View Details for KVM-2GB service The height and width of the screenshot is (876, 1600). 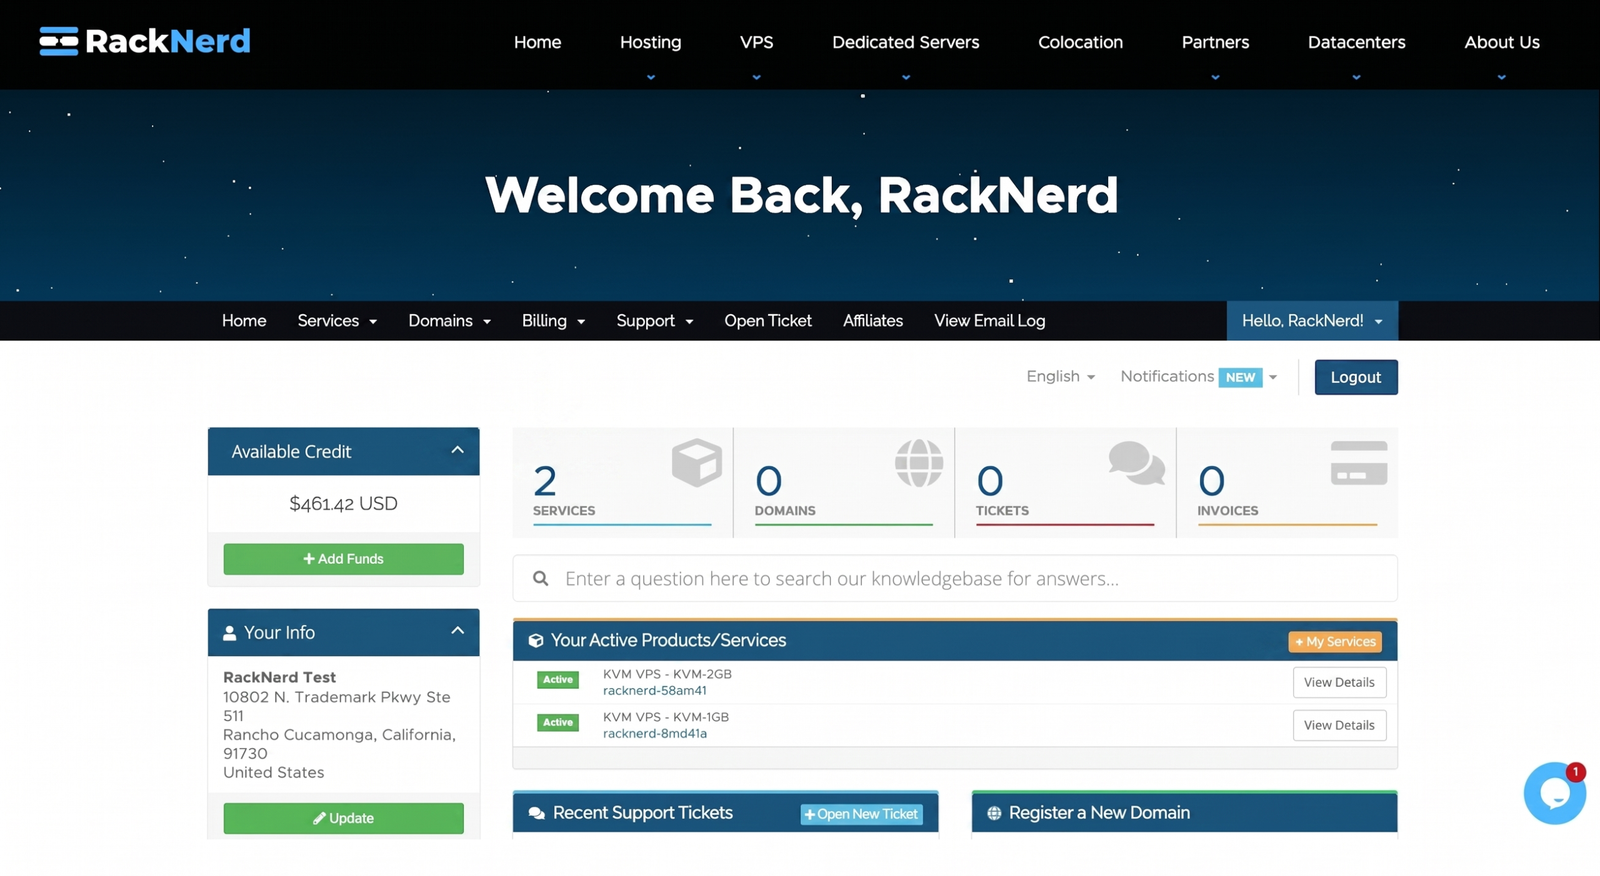point(1339,682)
